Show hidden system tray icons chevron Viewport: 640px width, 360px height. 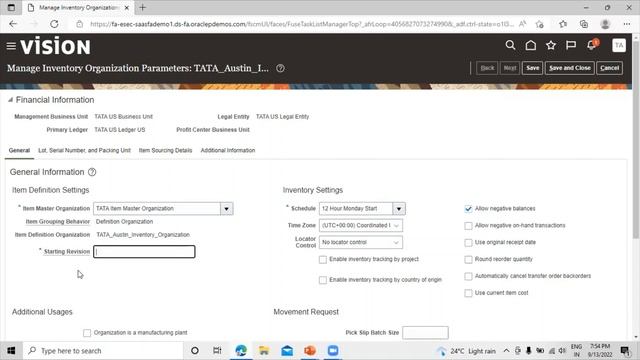506,351
